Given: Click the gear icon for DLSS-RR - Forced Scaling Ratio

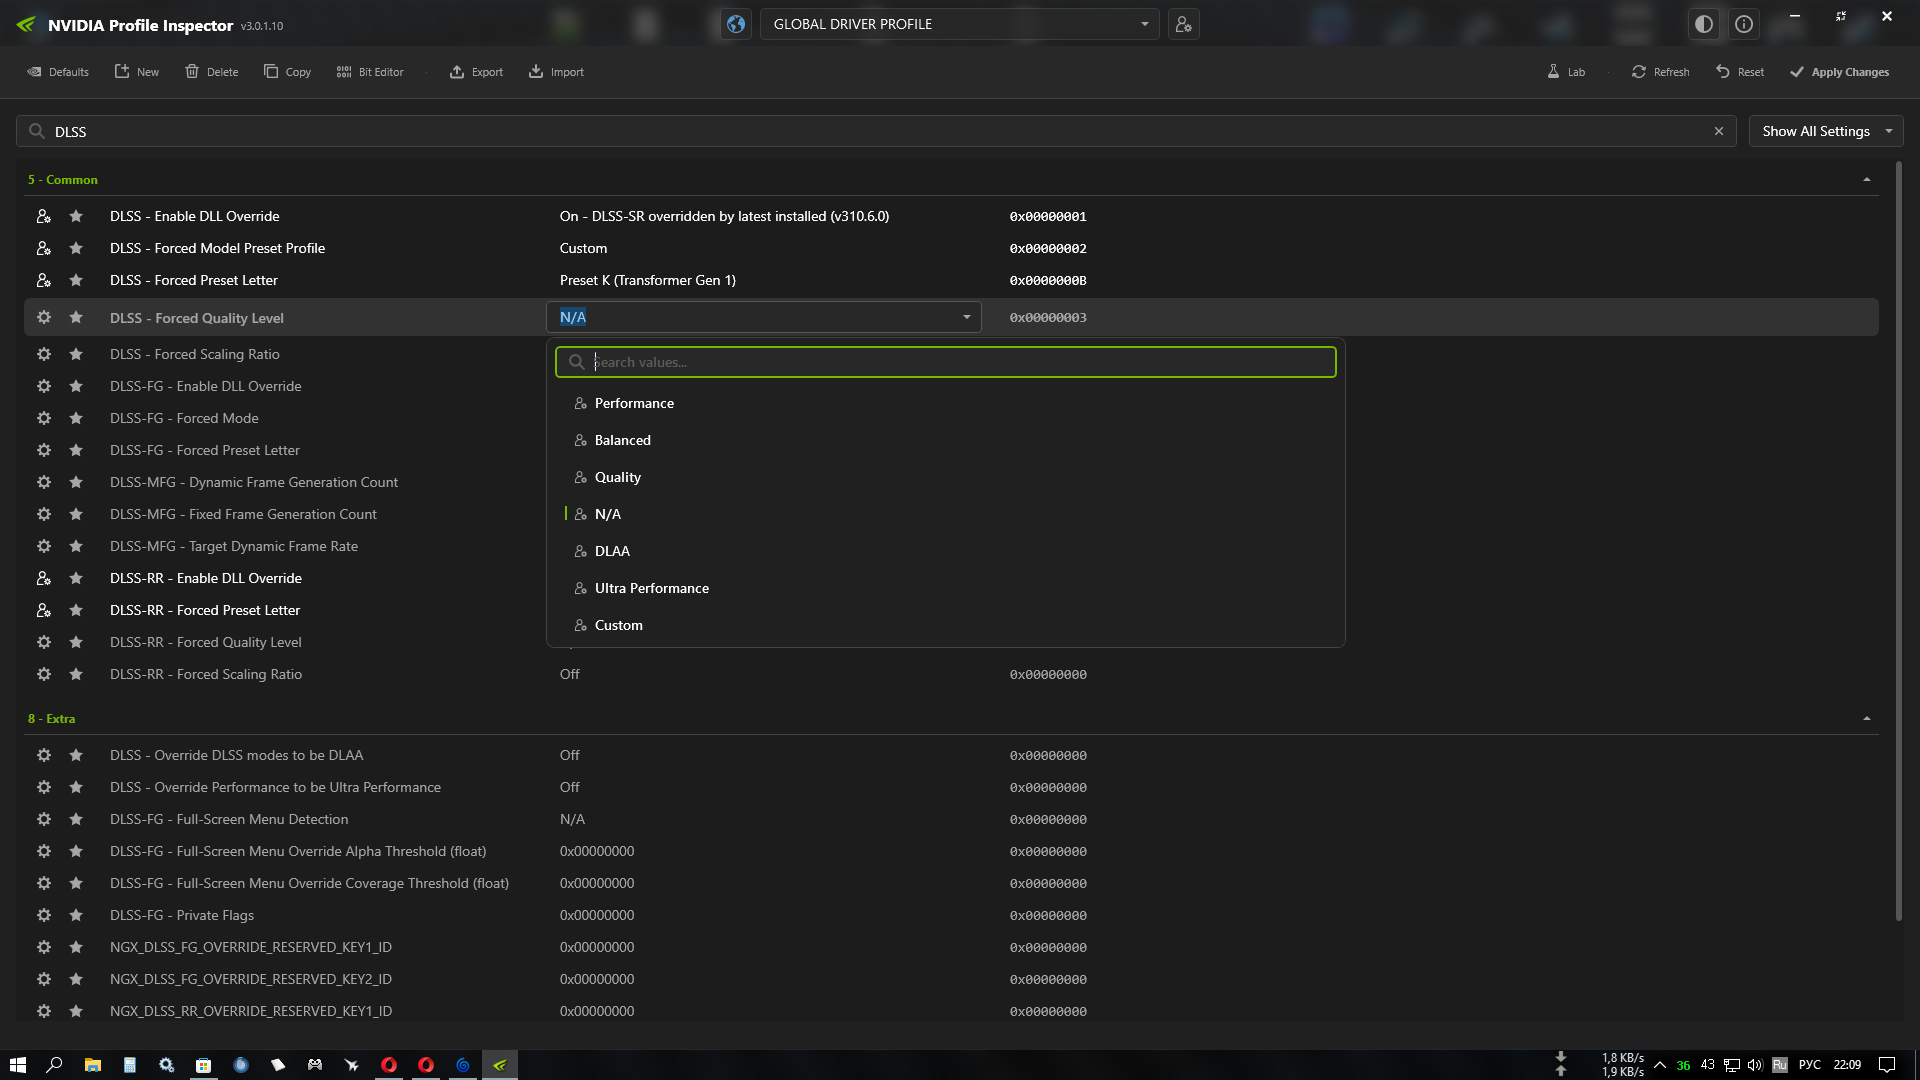Looking at the screenshot, I should (44, 674).
